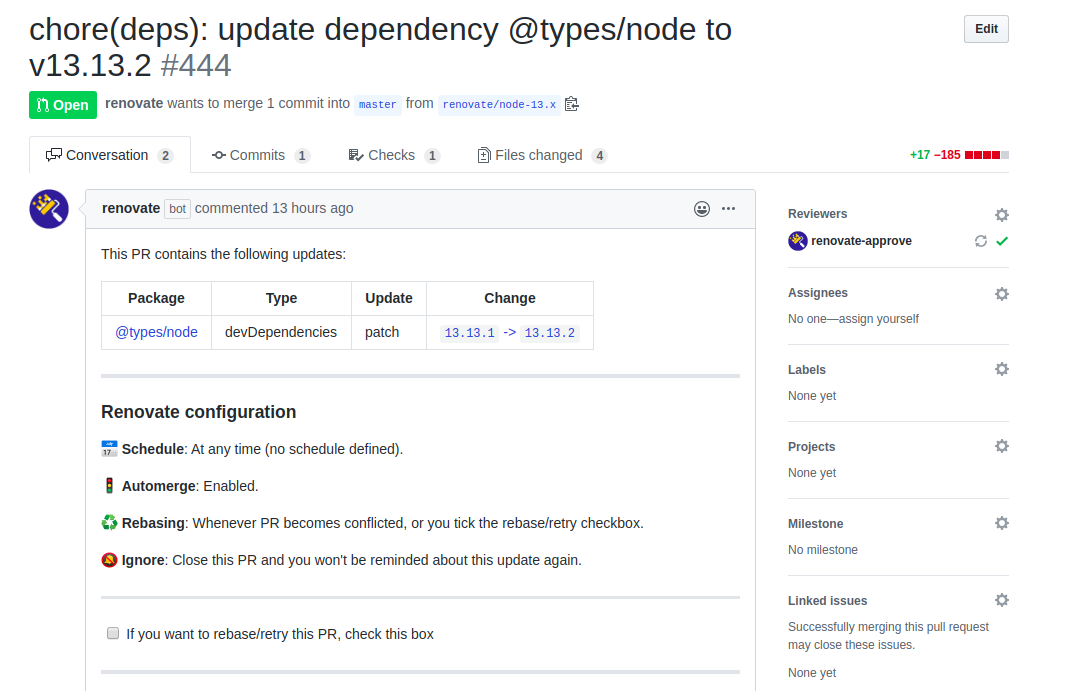Viewport: 1079px width, 691px height.
Task: Click the Assignees sidebar heading
Action: click(818, 293)
